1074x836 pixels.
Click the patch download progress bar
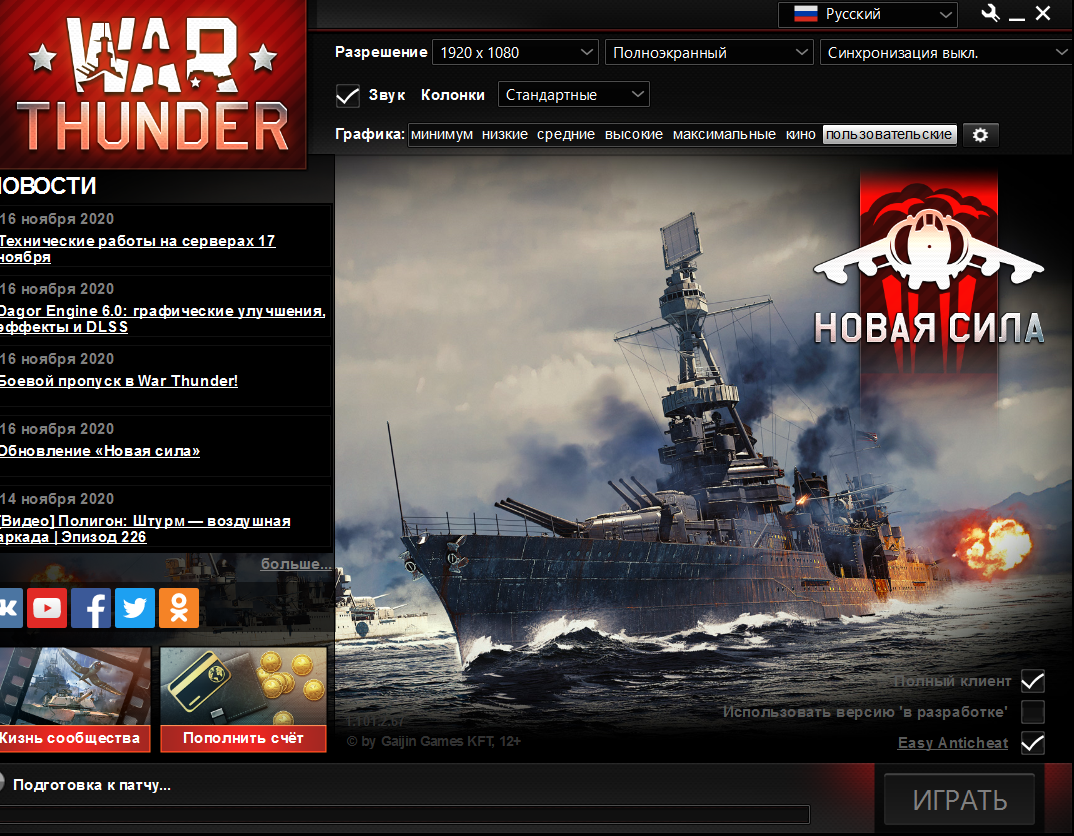pyautogui.click(x=404, y=814)
